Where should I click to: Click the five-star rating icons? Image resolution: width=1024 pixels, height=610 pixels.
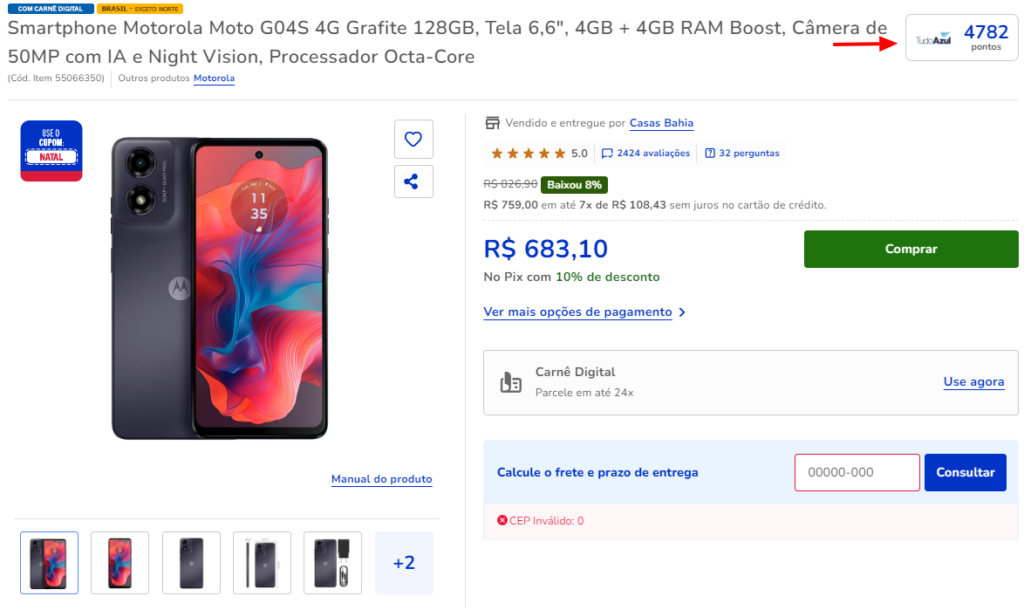click(527, 154)
